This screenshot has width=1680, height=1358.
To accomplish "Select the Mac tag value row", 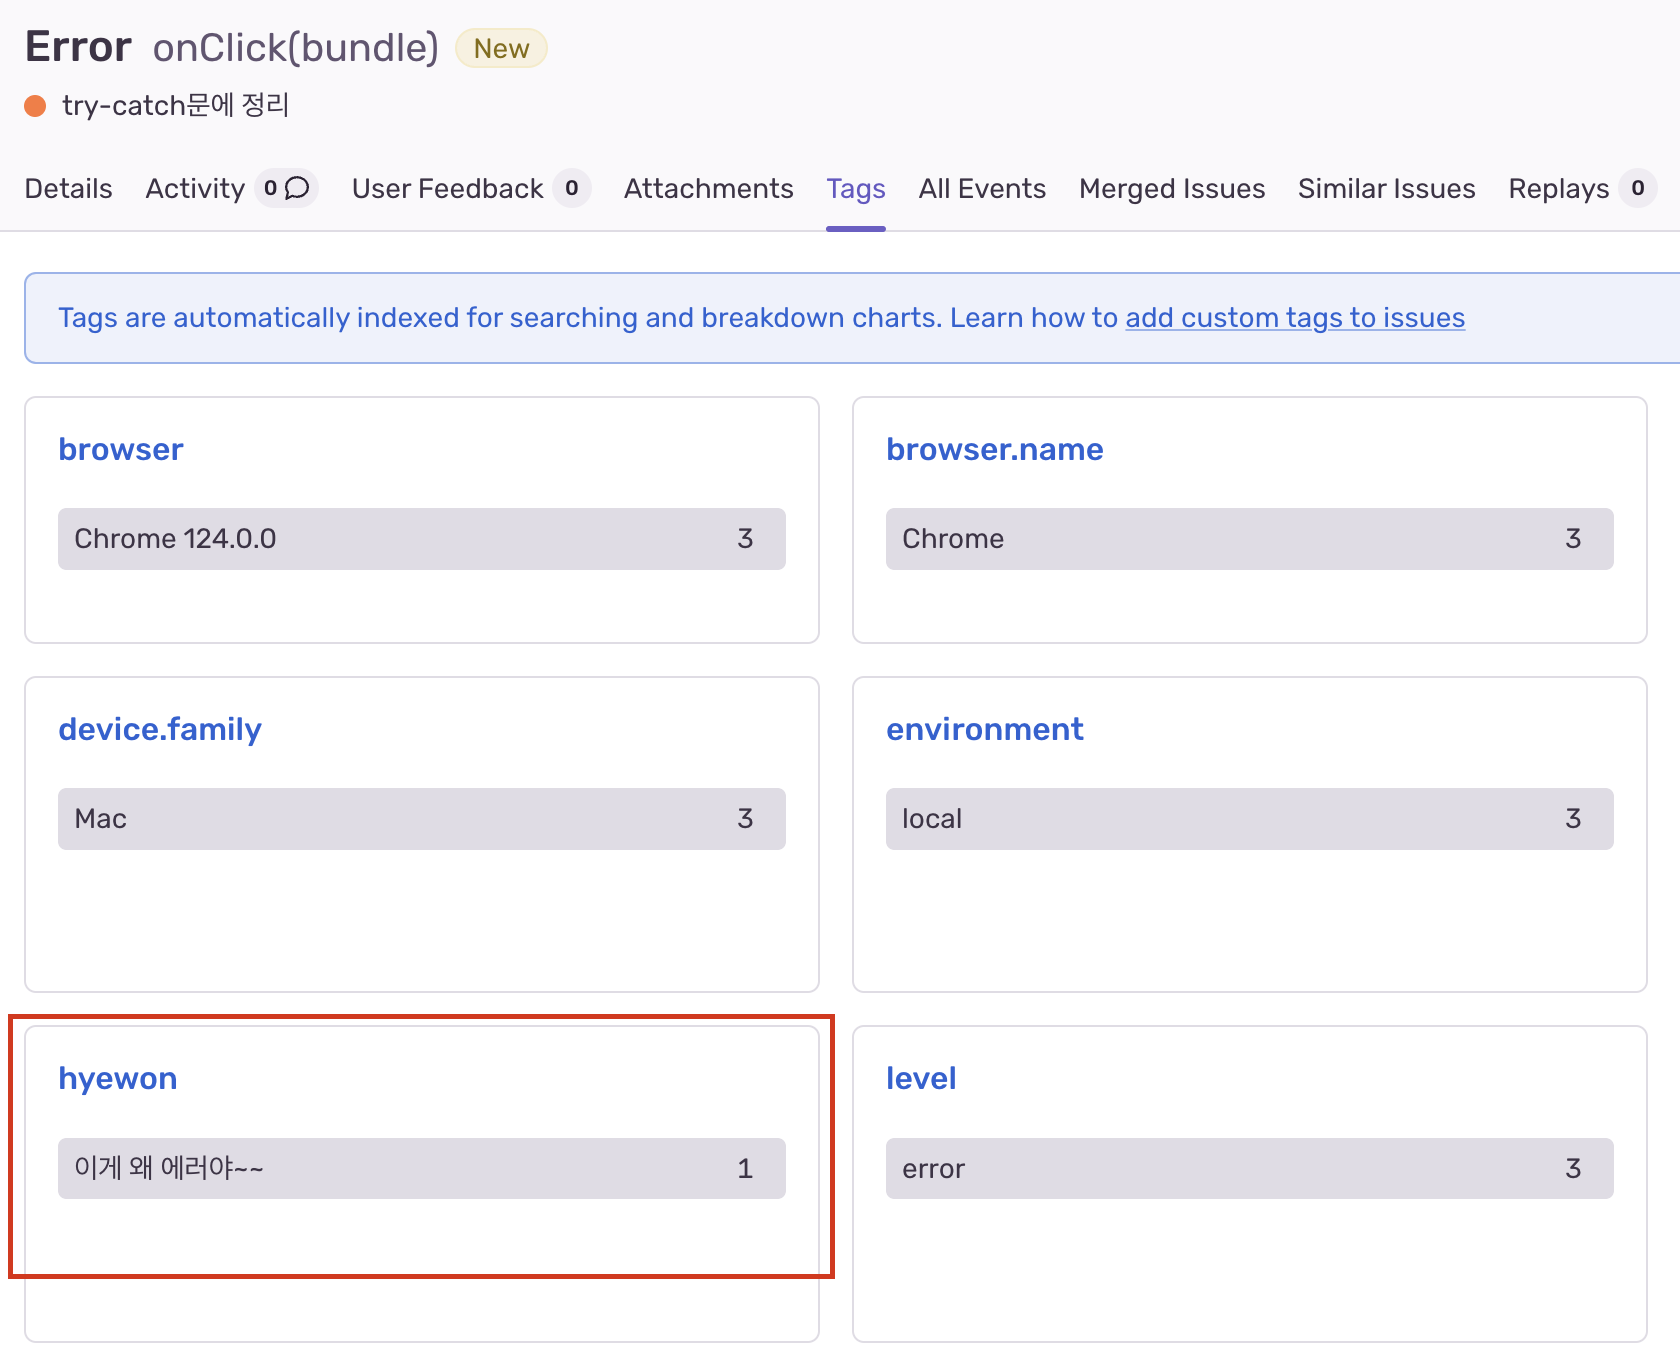I will coord(421,819).
